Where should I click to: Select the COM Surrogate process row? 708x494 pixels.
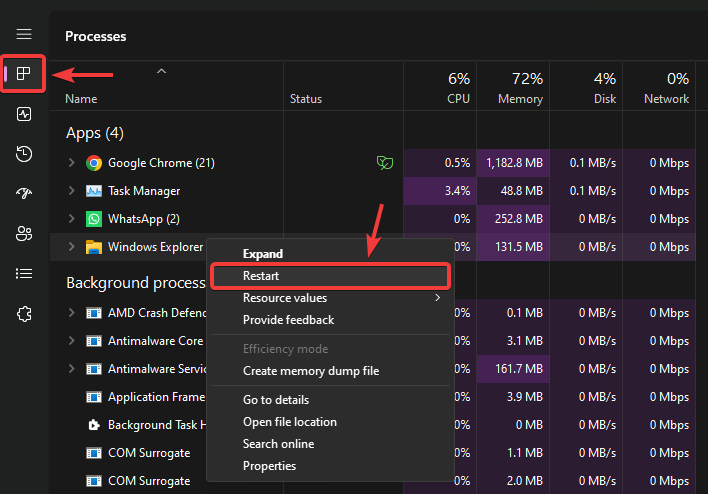[148, 453]
